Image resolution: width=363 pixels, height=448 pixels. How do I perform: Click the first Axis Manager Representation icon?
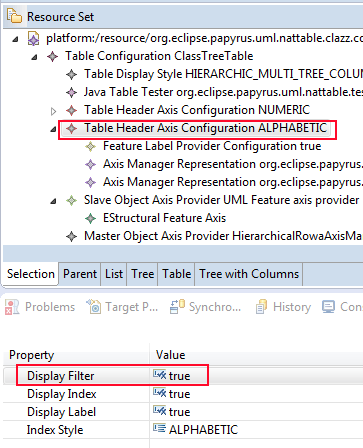(x=91, y=164)
